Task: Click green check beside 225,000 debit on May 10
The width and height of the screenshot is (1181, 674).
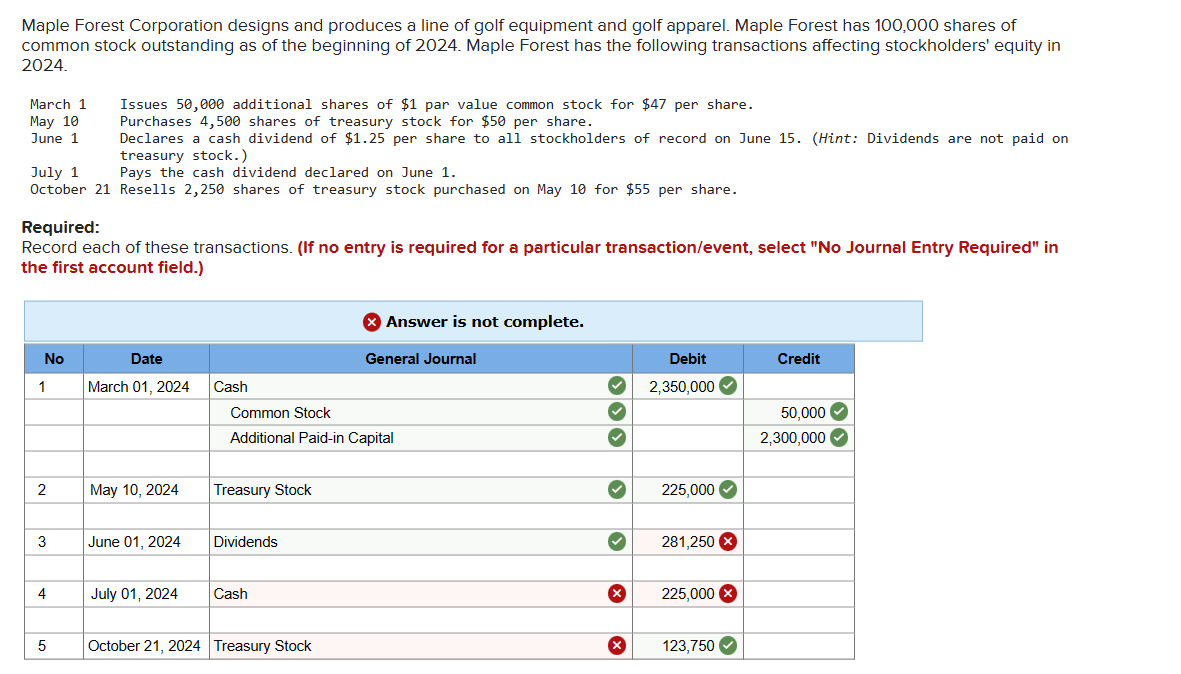Action: point(728,489)
